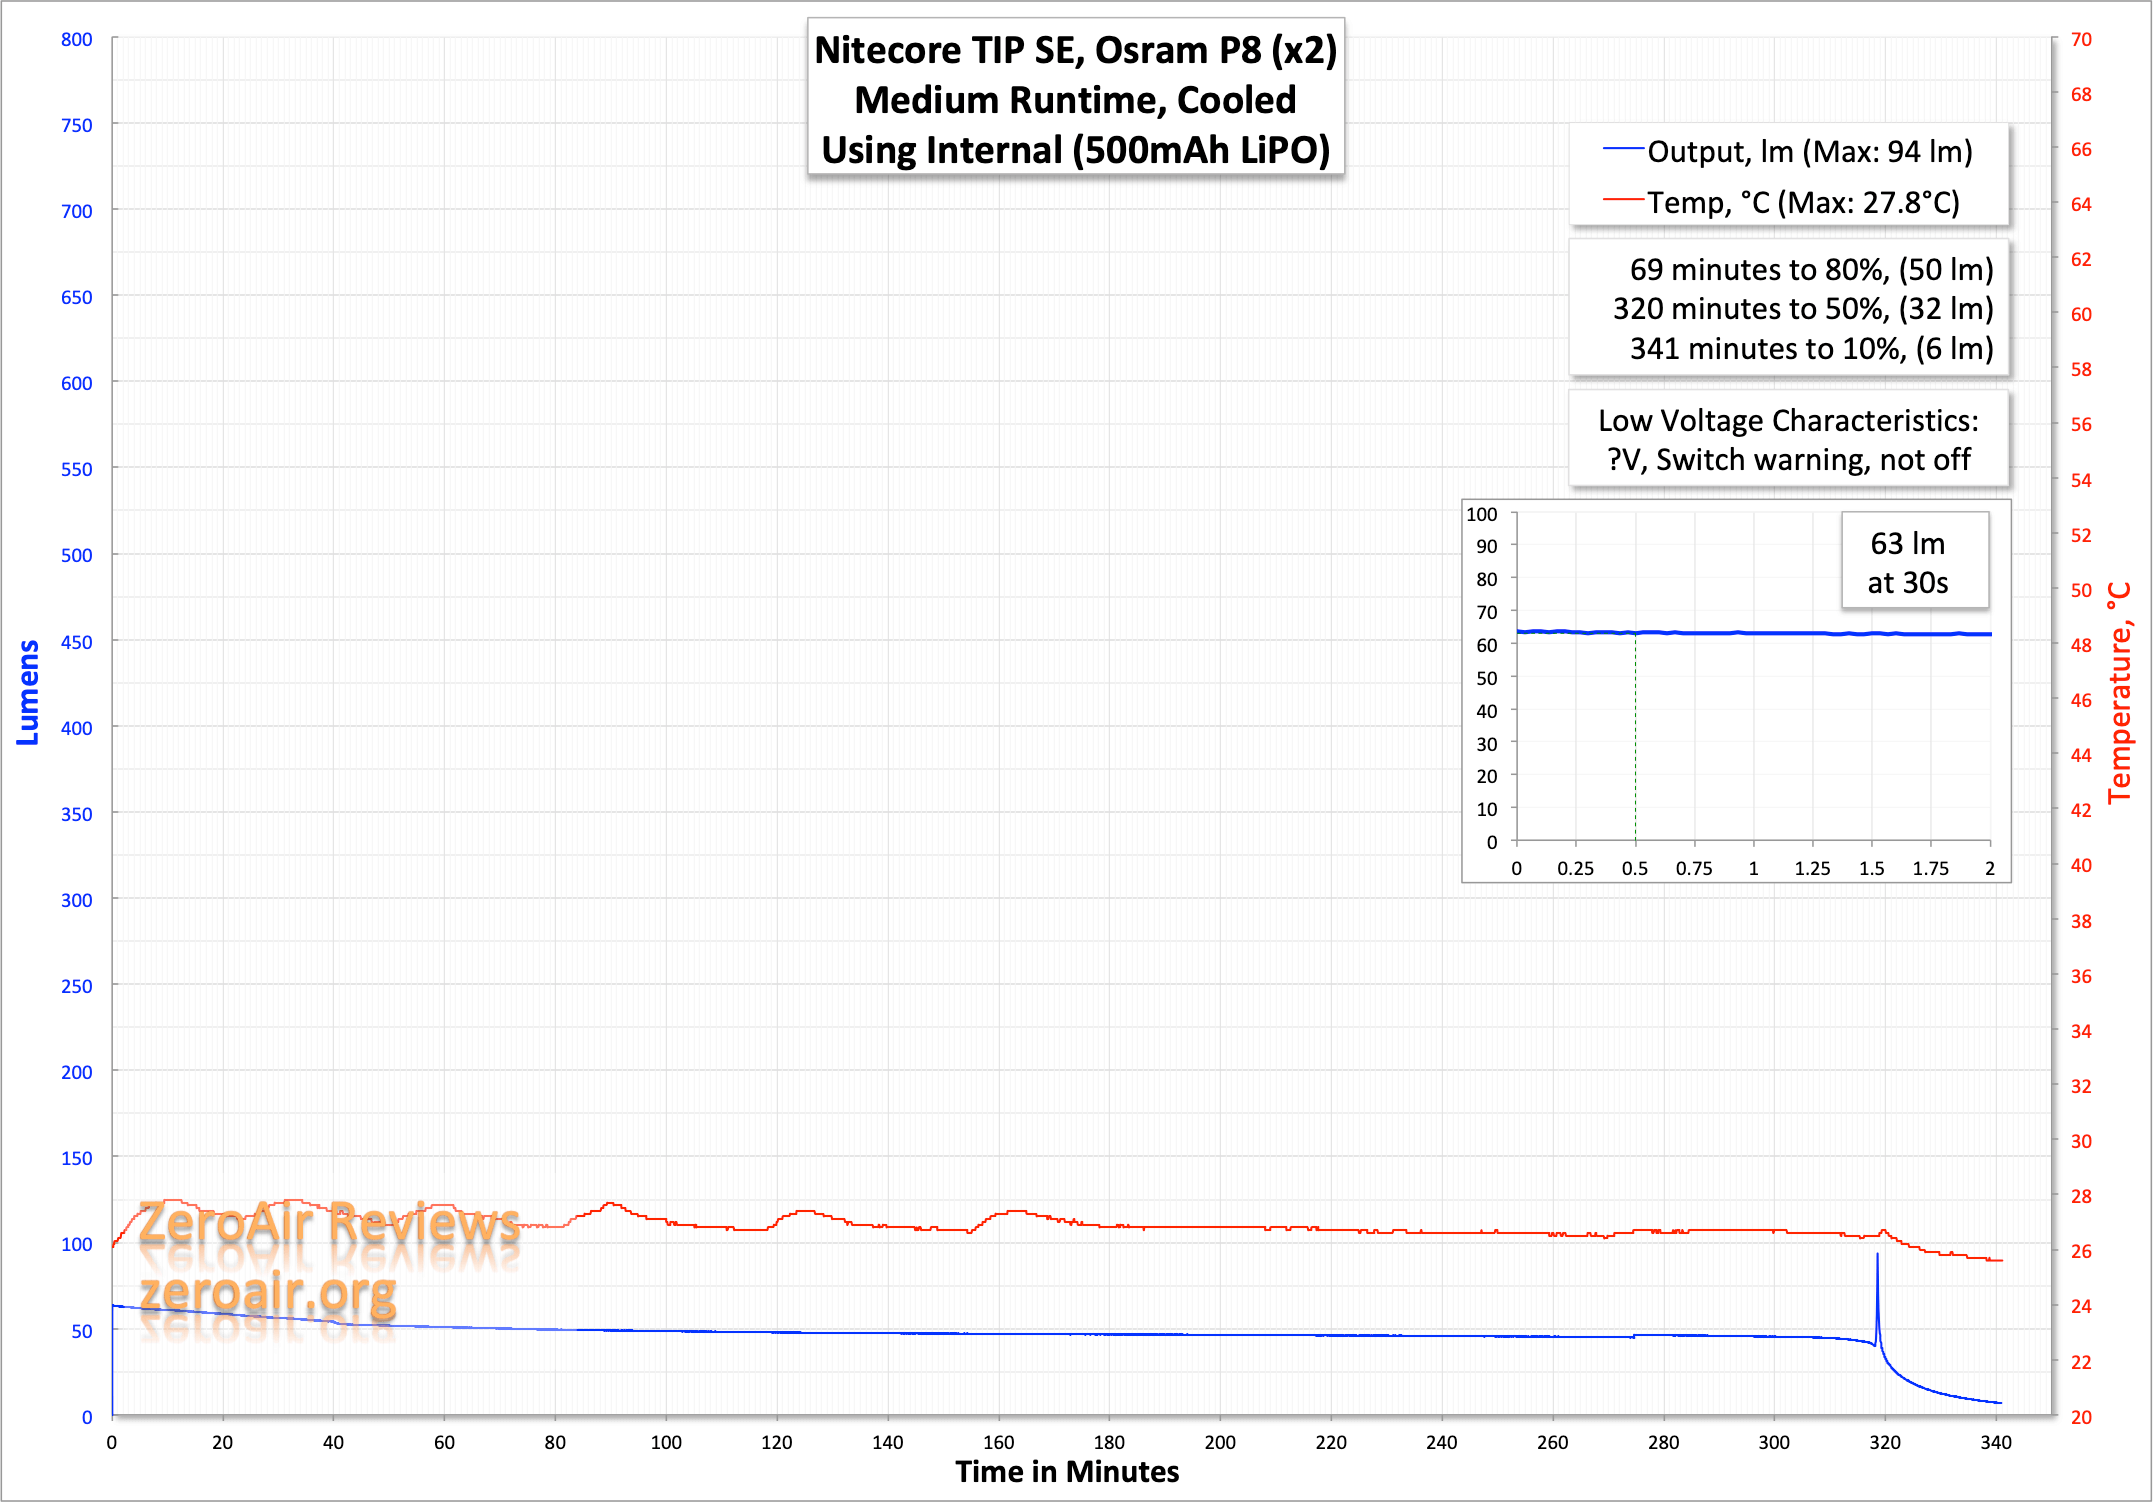This screenshot has width=2153, height=1502.
Task: Click the Temperature °C axis label
Action: click(2119, 692)
